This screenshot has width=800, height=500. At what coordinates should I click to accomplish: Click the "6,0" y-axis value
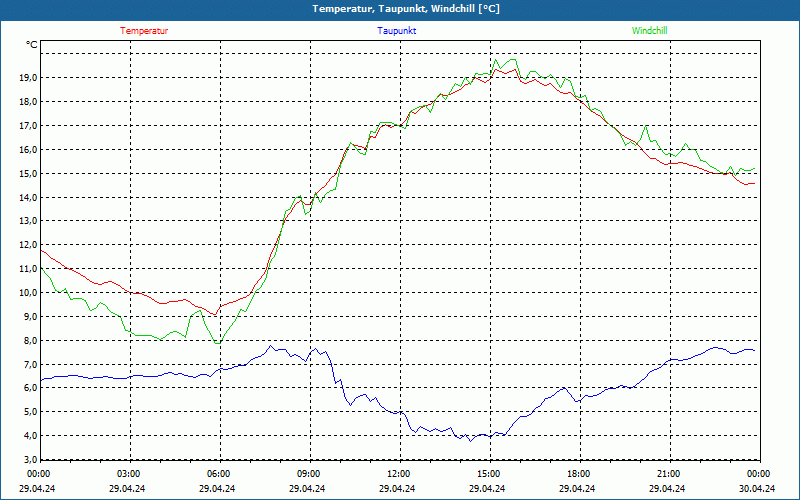[30, 388]
